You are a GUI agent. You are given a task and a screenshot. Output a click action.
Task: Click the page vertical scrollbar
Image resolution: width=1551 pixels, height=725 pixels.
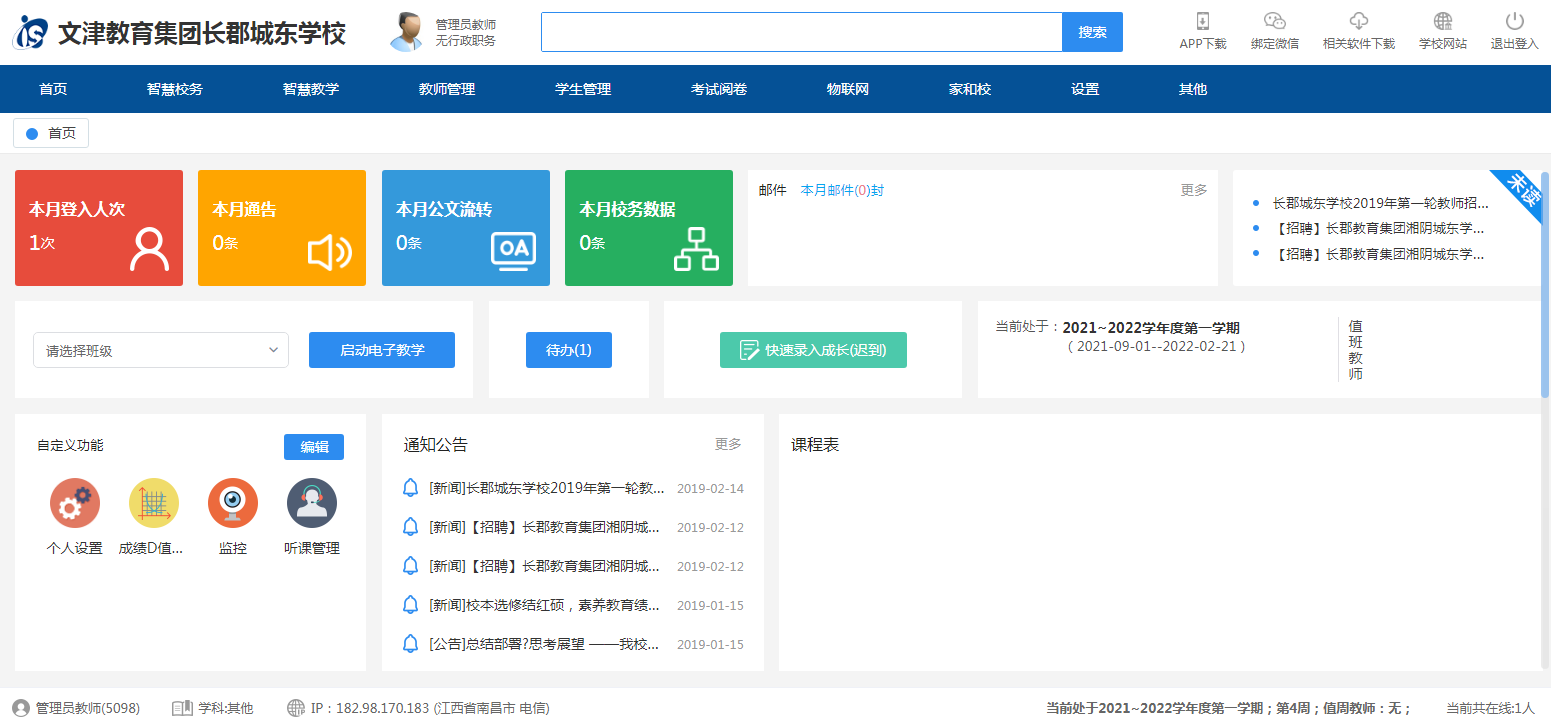click(1546, 285)
